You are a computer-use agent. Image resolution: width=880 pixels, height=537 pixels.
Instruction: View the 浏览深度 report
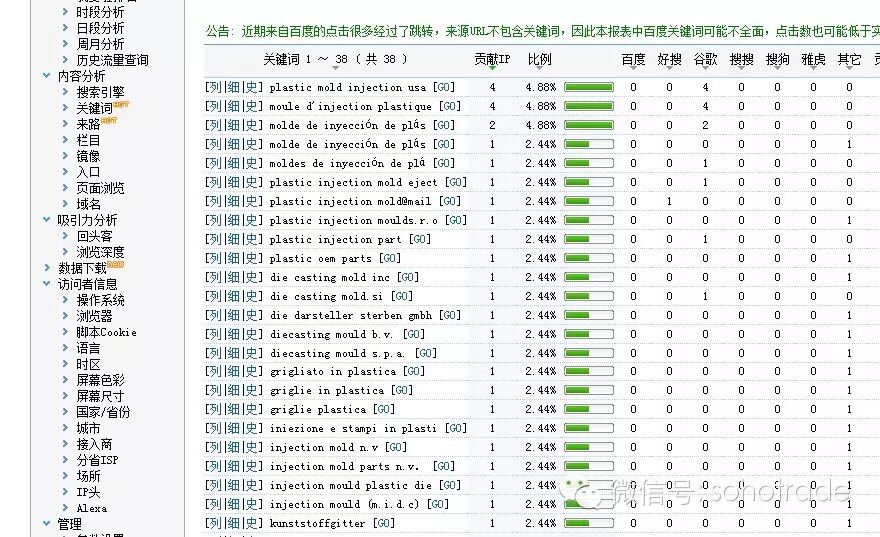pyautogui.click(x=100, y=252)
